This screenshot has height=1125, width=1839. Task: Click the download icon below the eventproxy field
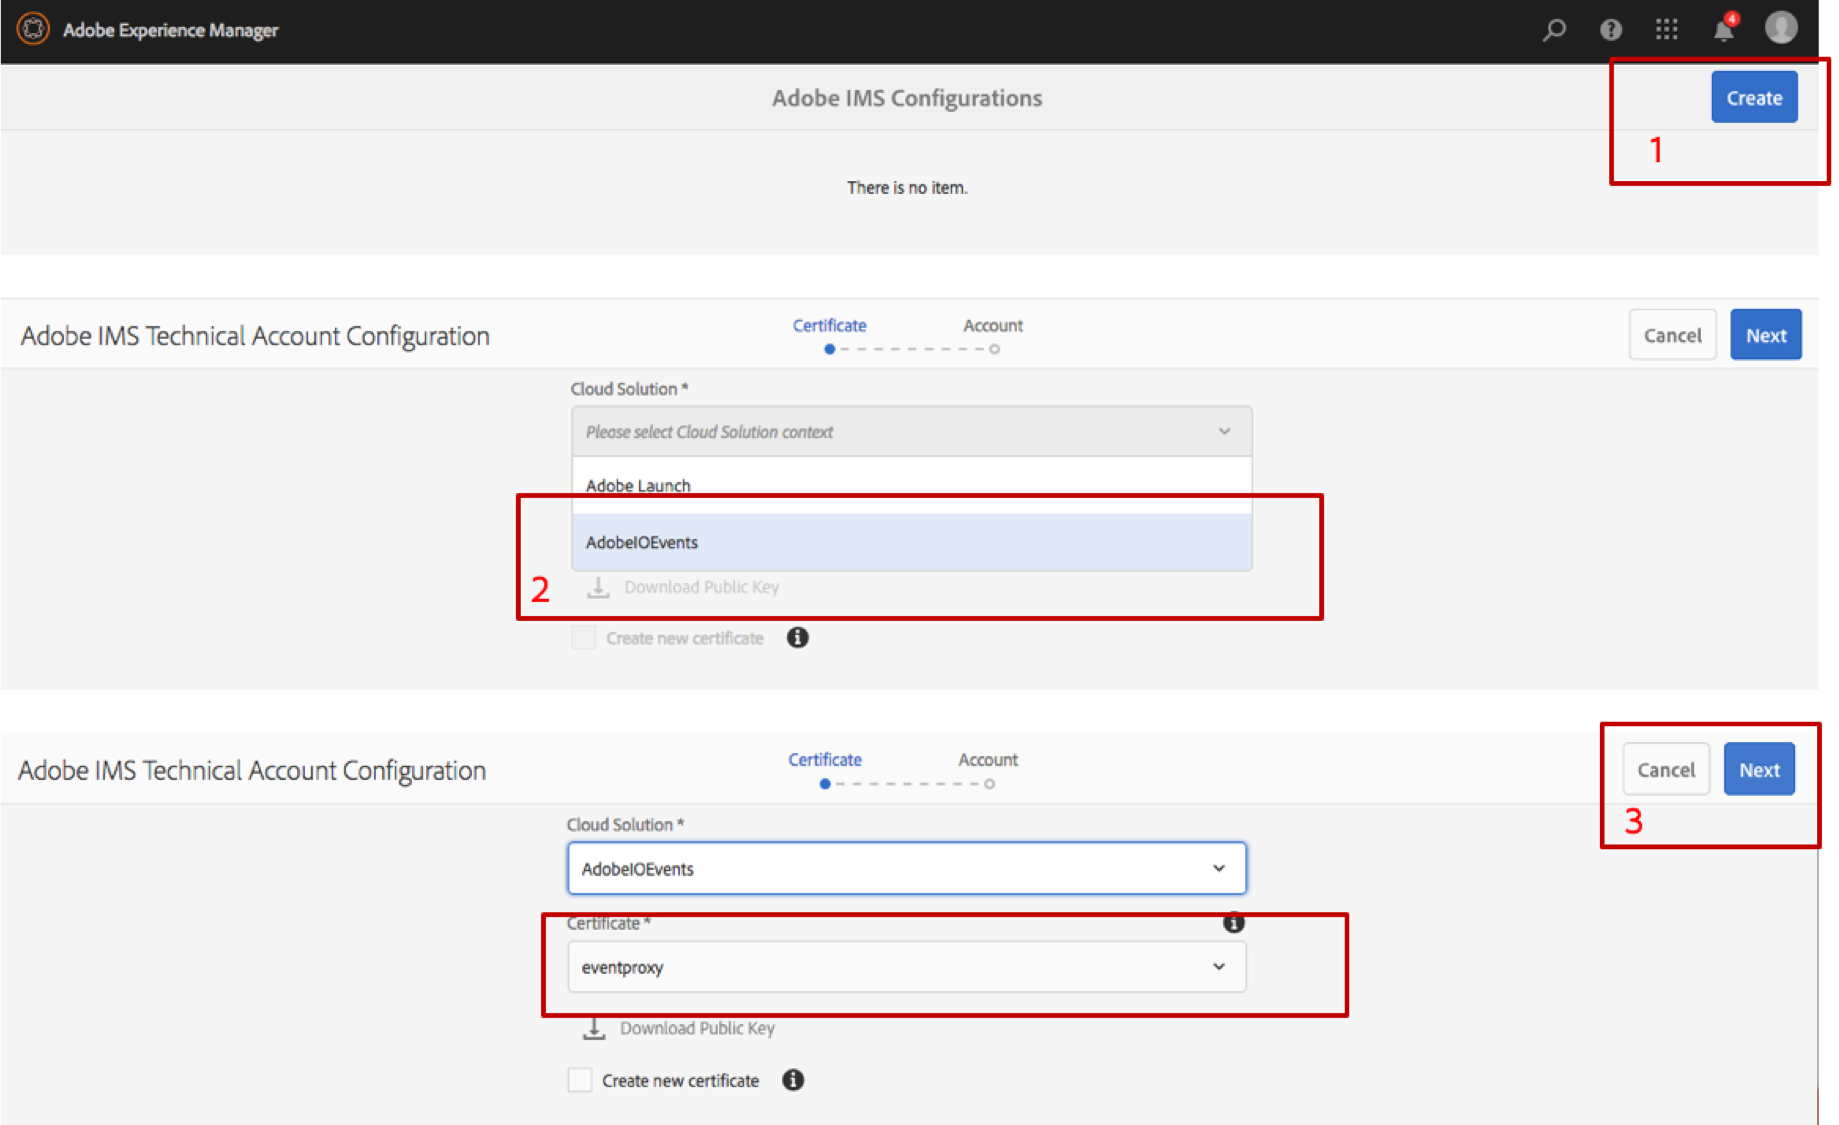tap(594, 1028)
